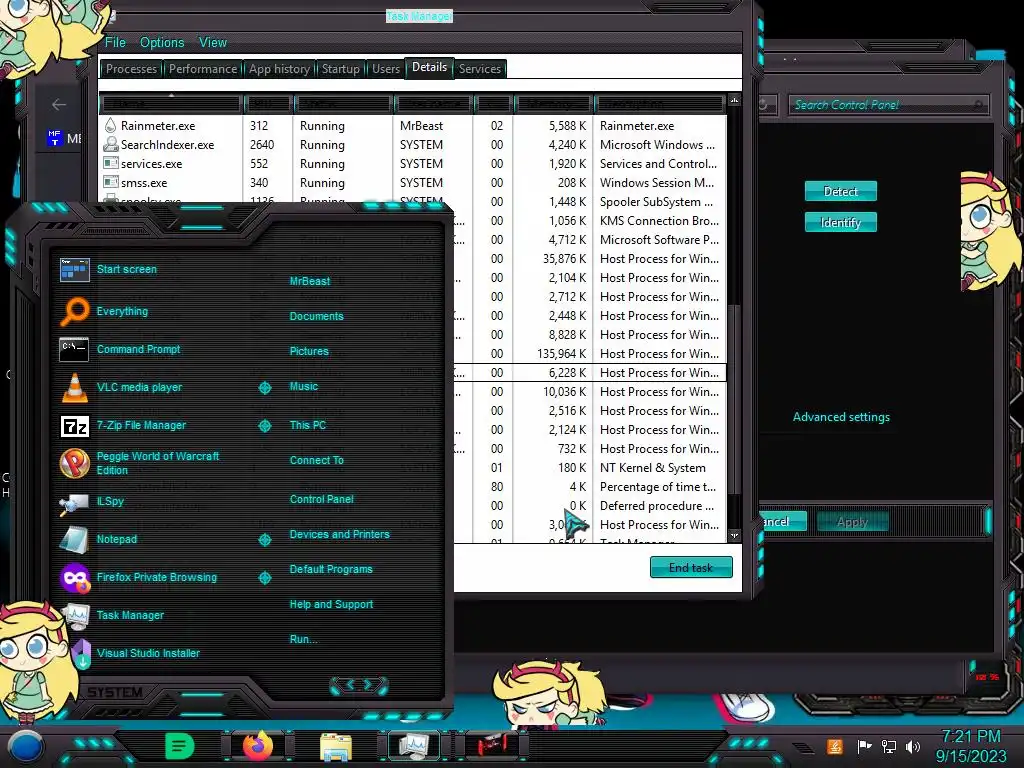1024x768 pixels.
Task: Open Help and Support from start menu
Action: [x=331, y=605]
